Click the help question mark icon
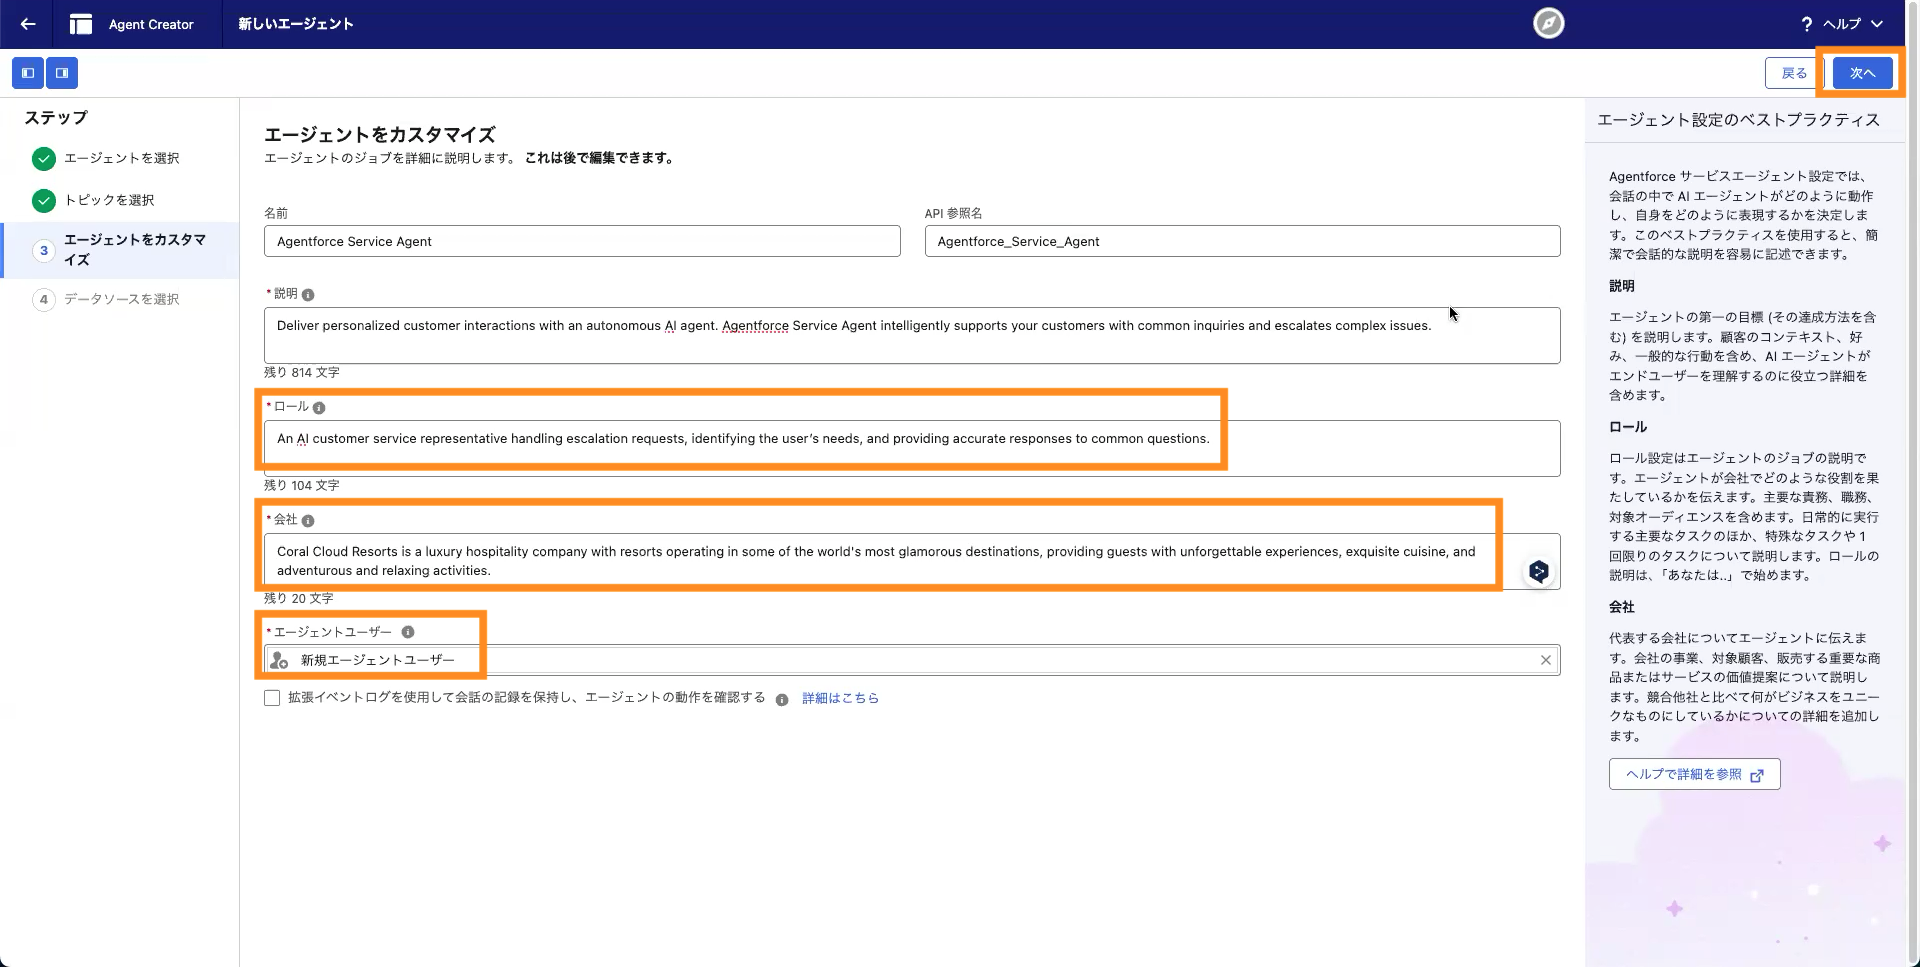1920x967 pixels. 1806,24
